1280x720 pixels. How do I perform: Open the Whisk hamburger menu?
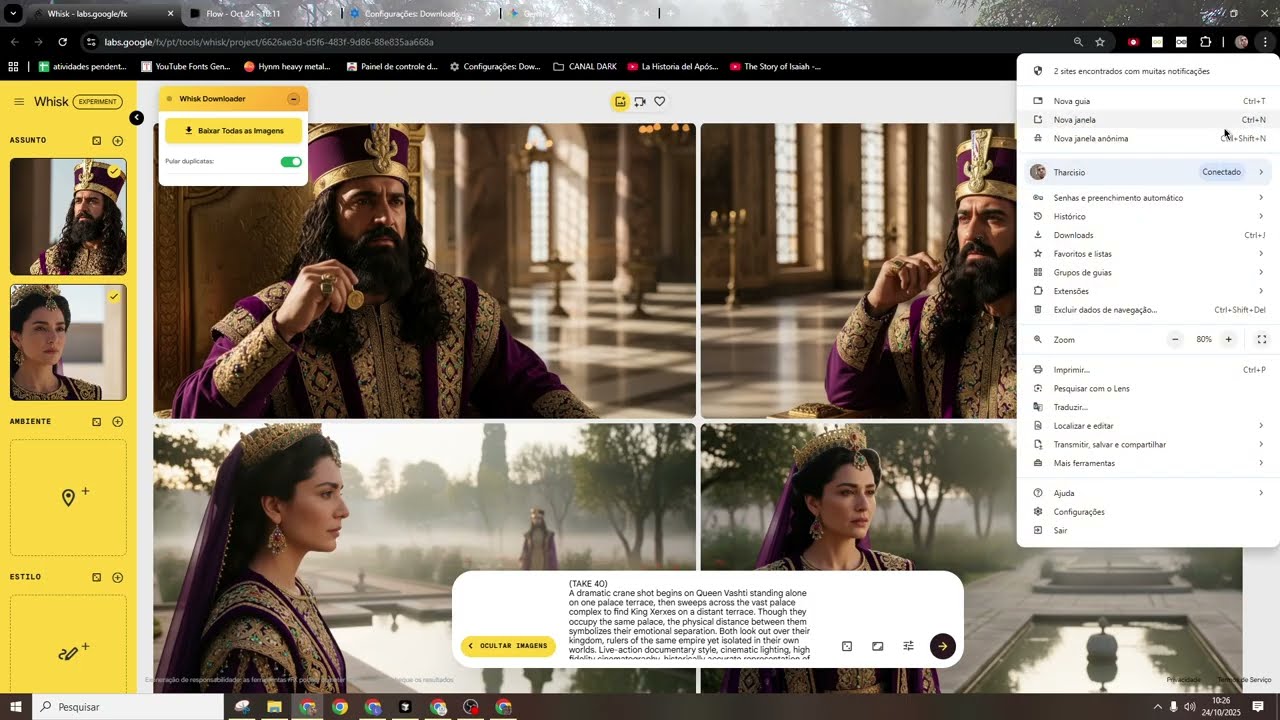click(19, 102)
